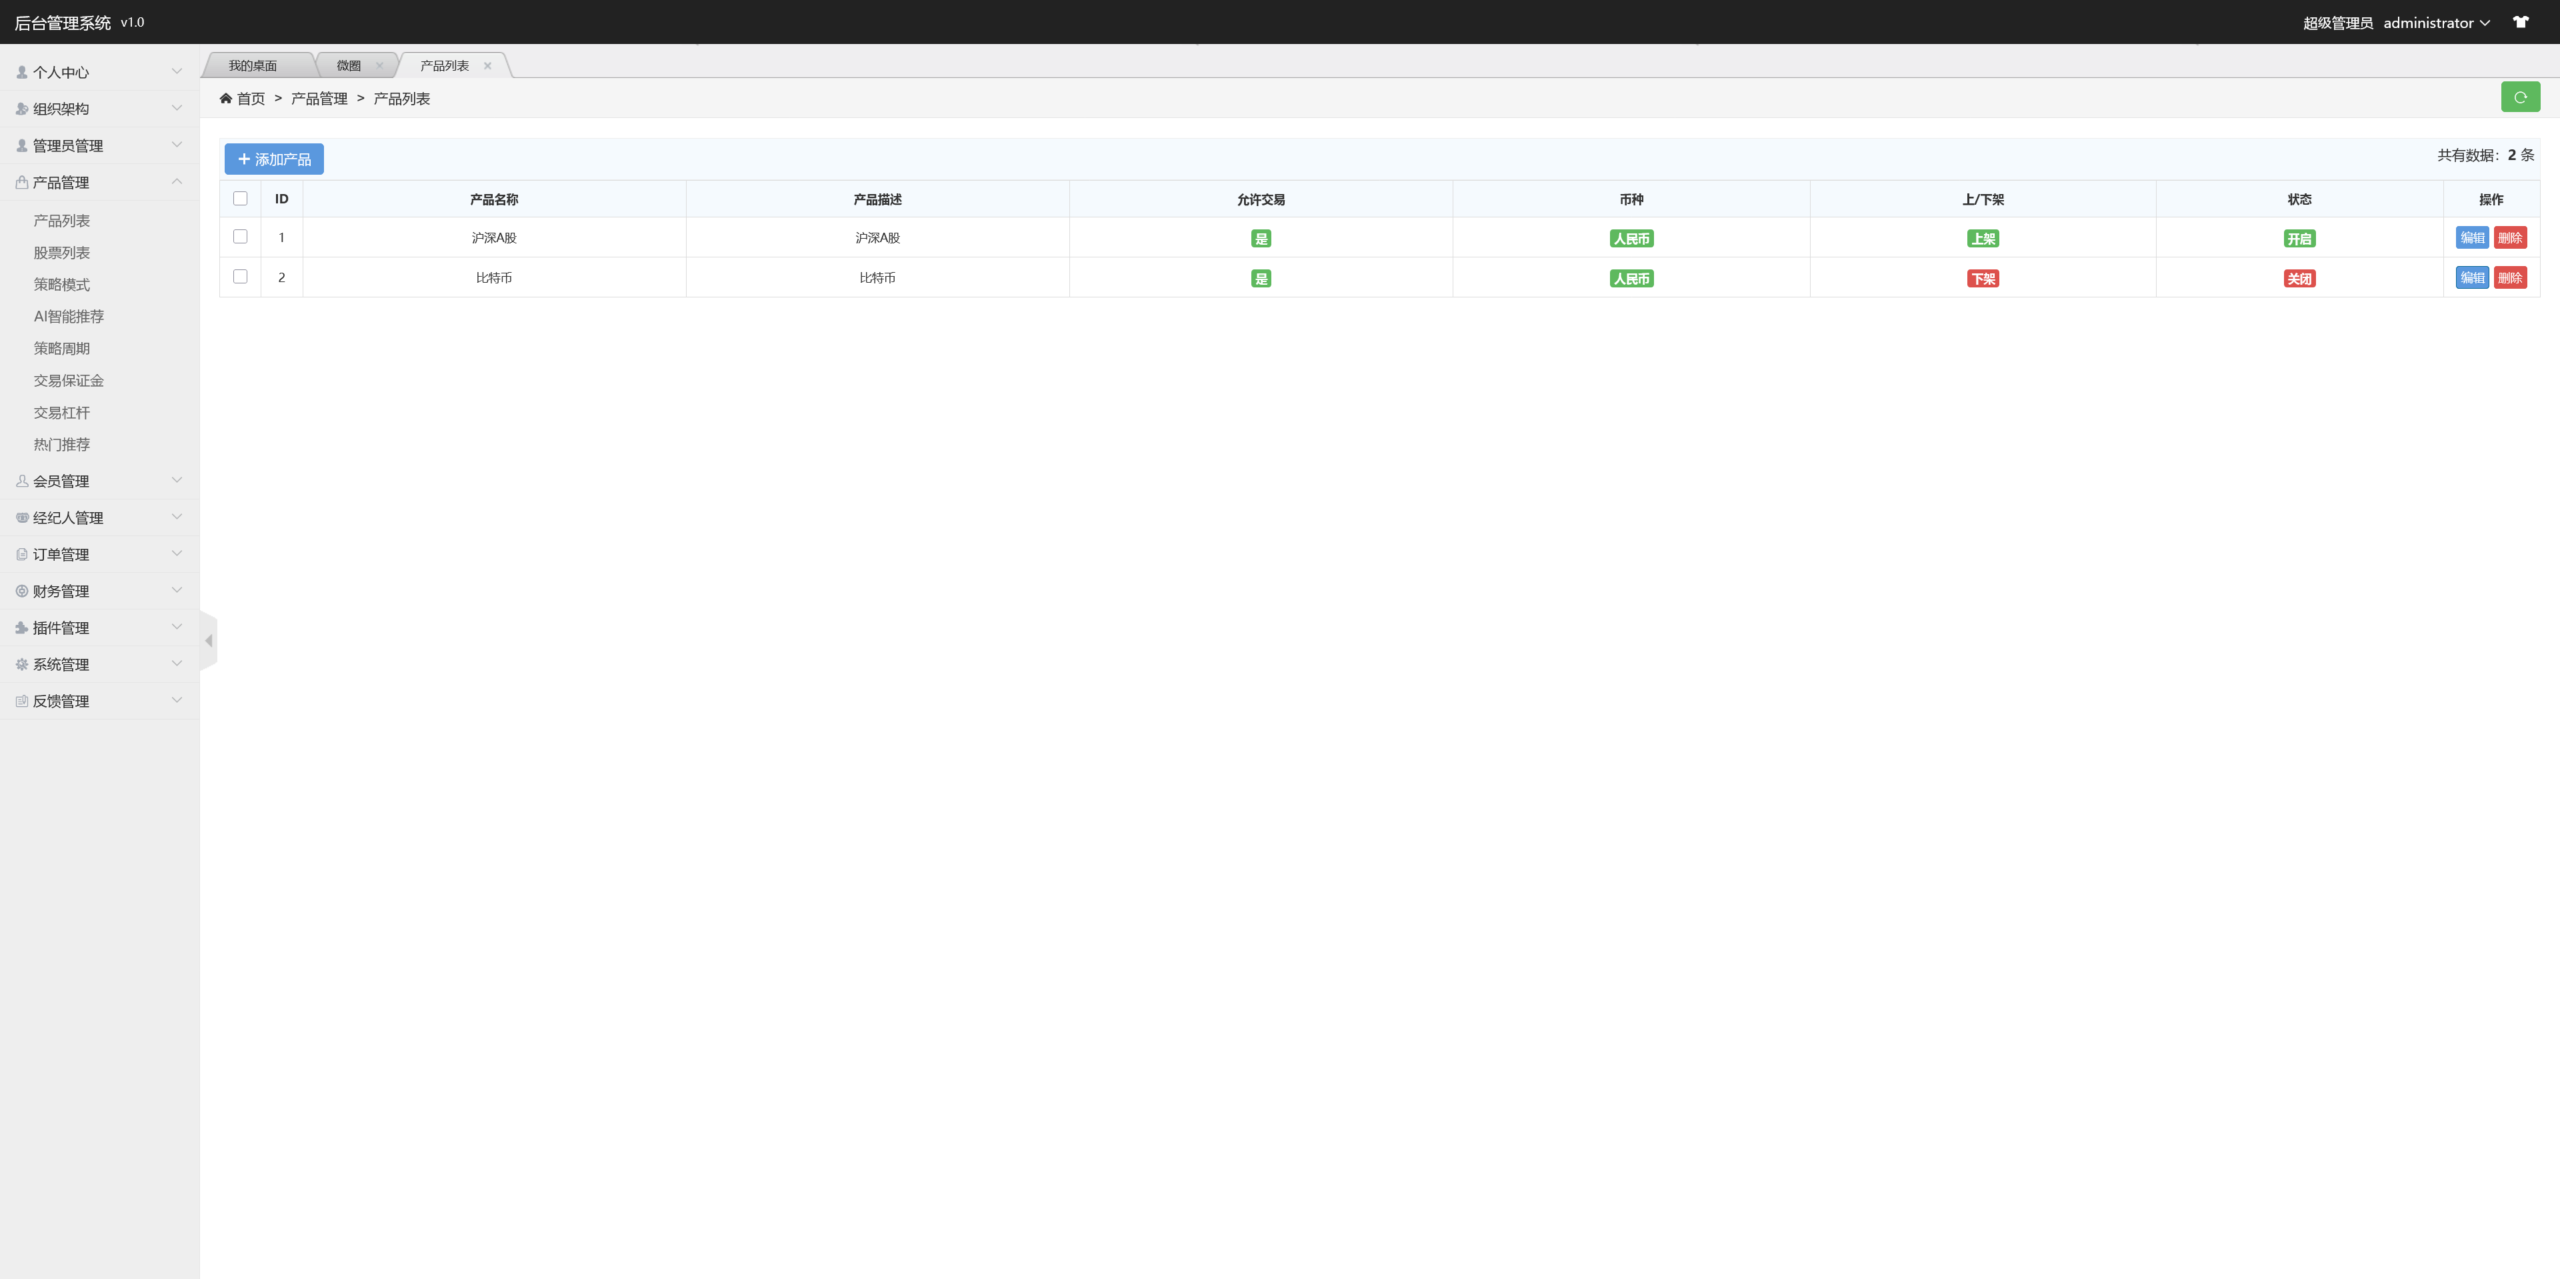Viewport: 2560px width, 1279px height.
Task: Toggle the select-all checkbox in table header
Action: (x=240, y=198)
